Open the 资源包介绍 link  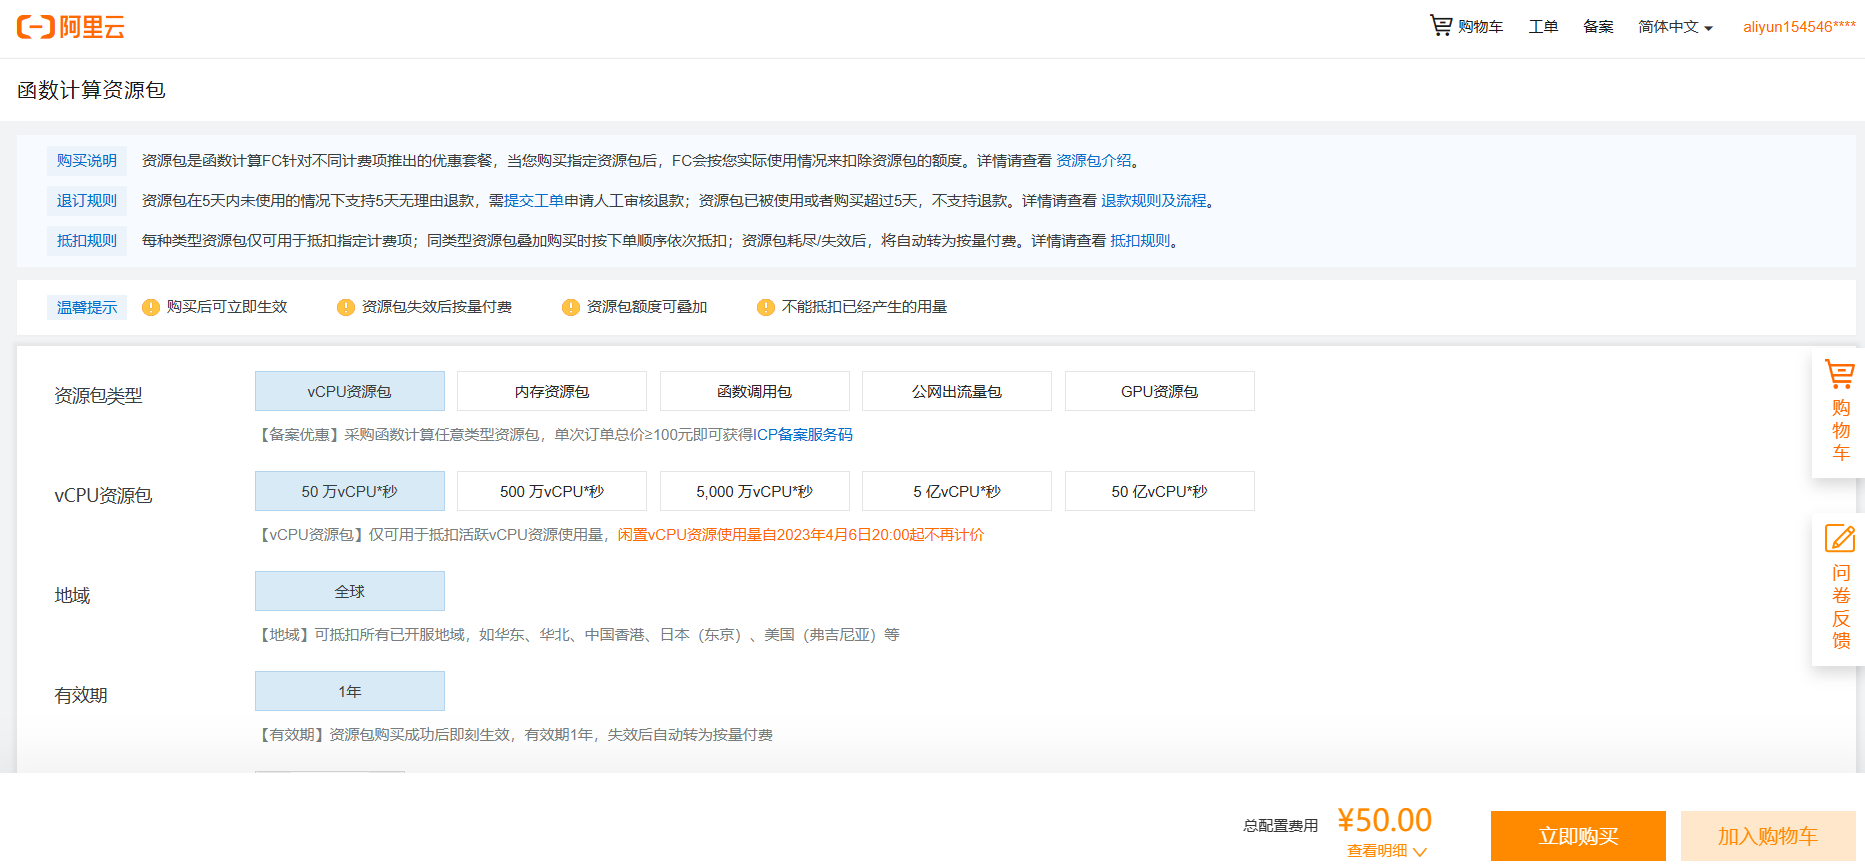(1094, 161)
